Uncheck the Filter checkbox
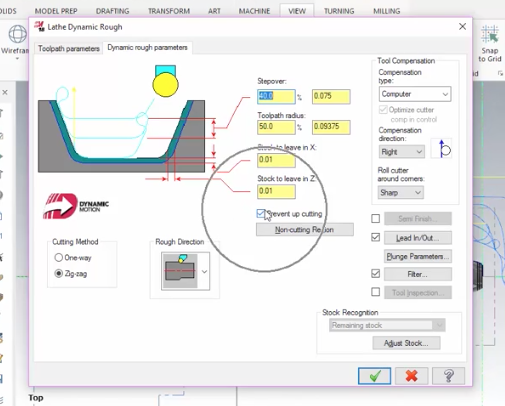 click(376, 274)
